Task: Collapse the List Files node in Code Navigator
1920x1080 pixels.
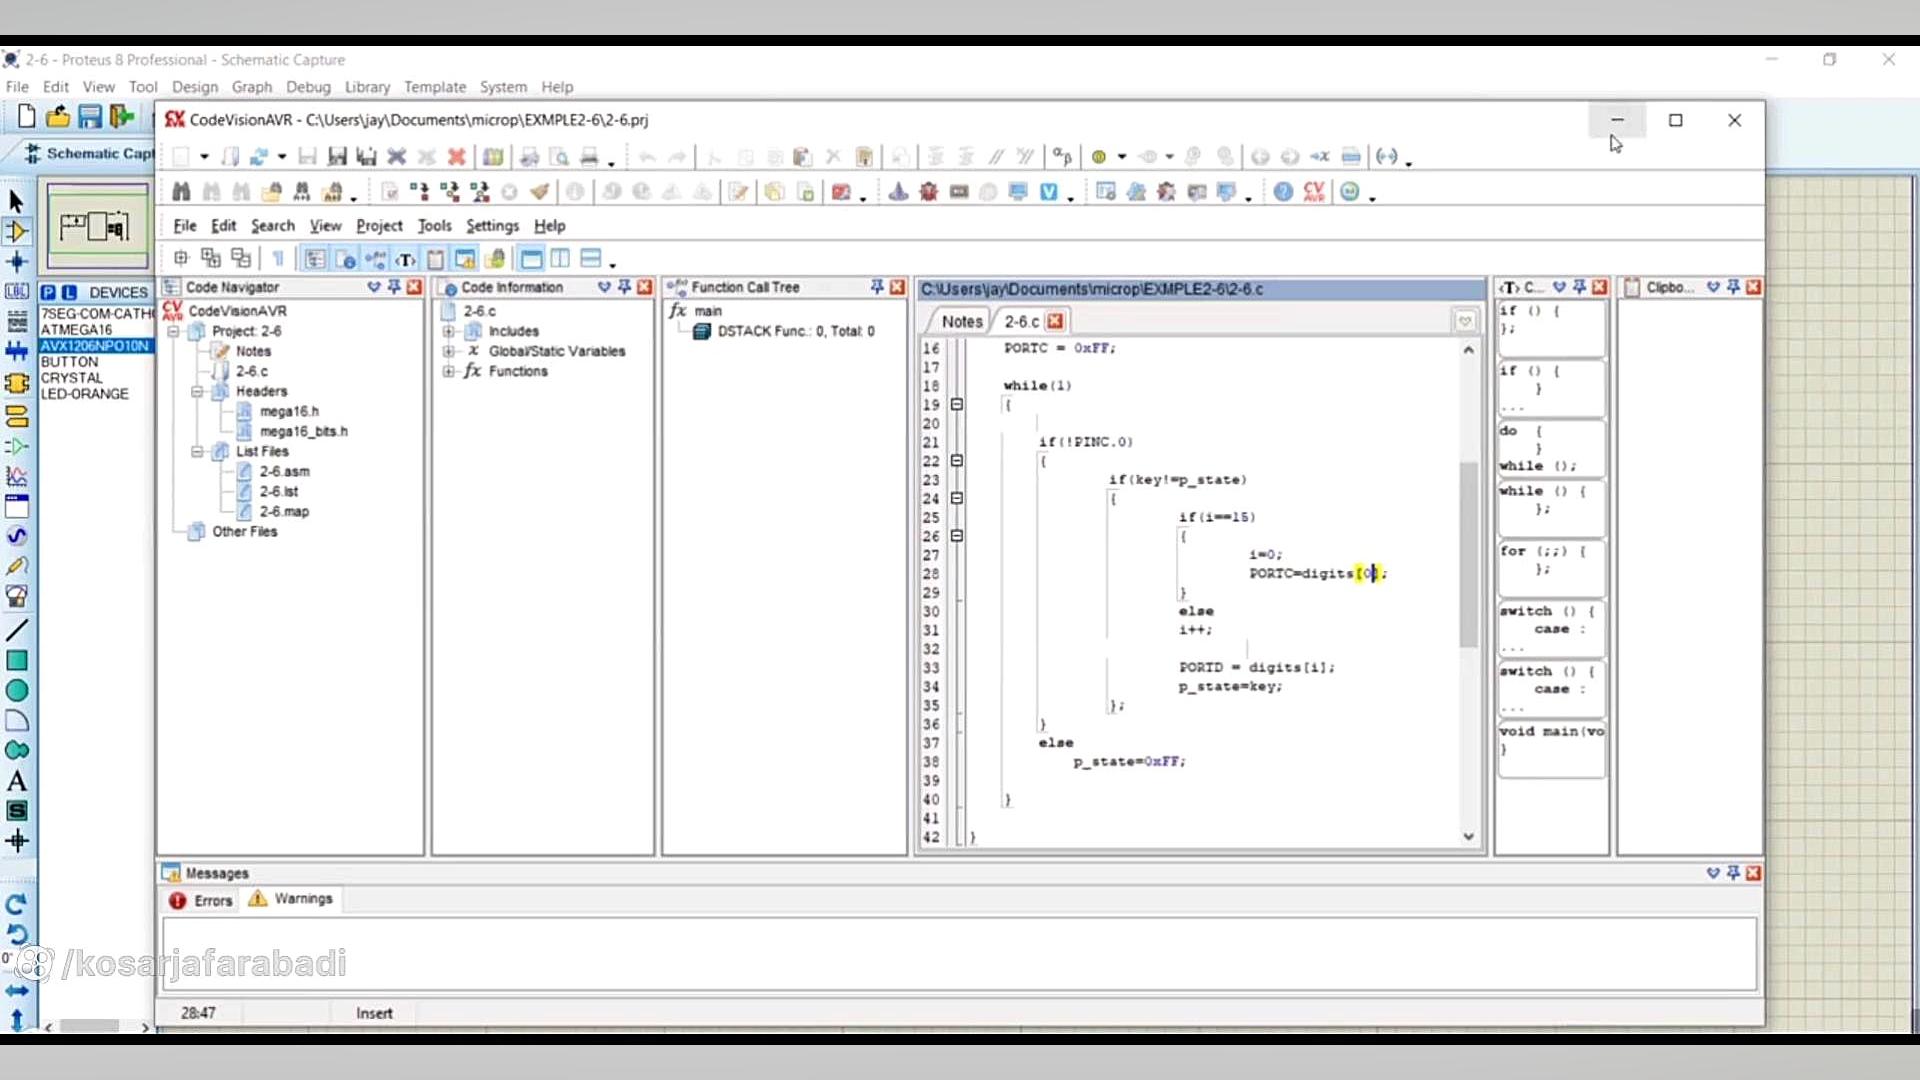Action: [x=197, y=452]
